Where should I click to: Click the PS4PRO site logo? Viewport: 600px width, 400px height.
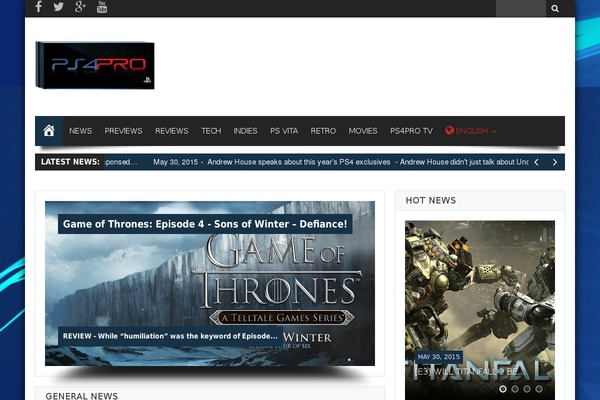click(x=95, y=65)
